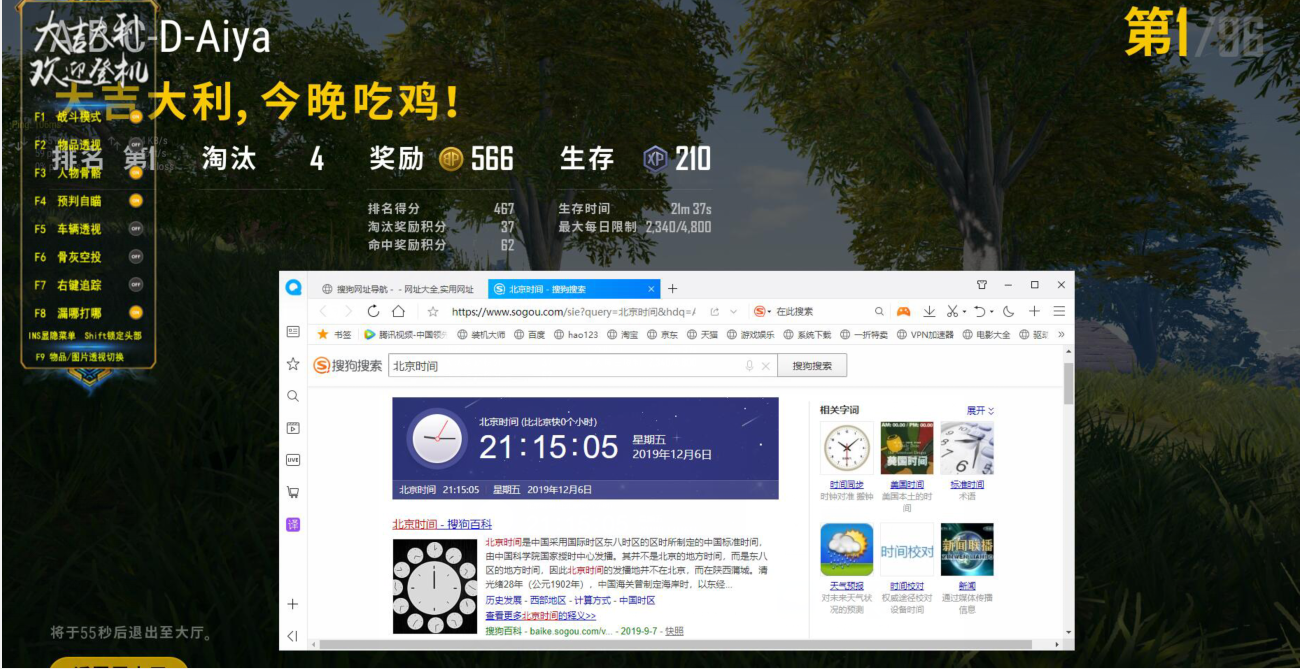Image resolution: width=1300 pixels, height=669 pixels.
Task: Click the 搜狗搜索 search button
Action: (x=812, y=366)
